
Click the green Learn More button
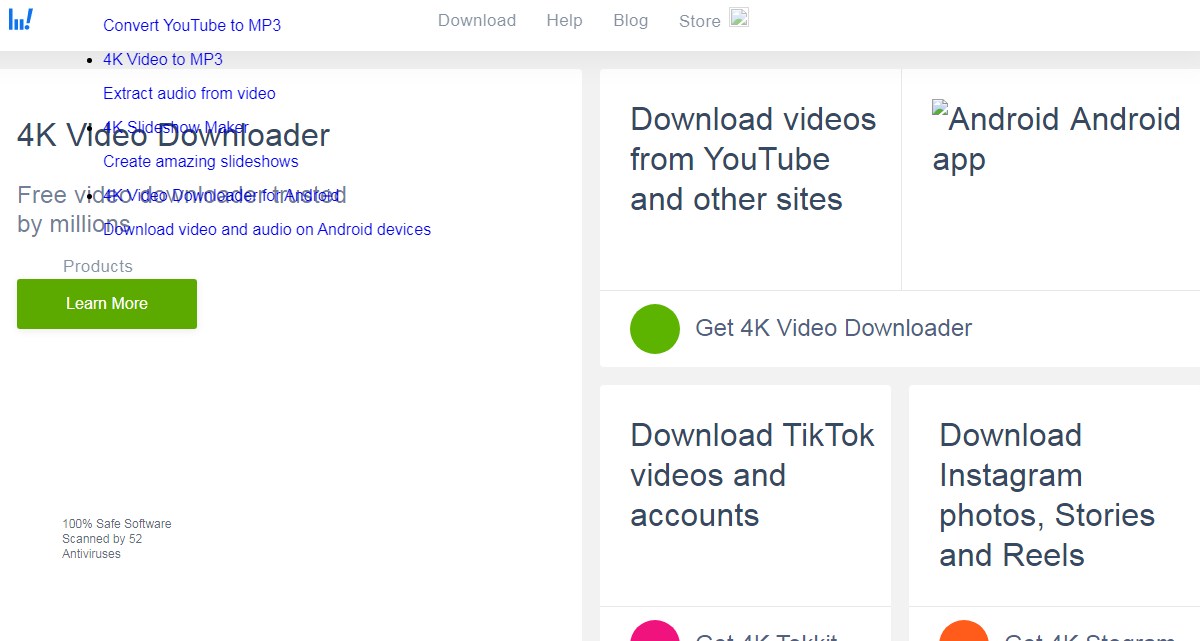107,304
